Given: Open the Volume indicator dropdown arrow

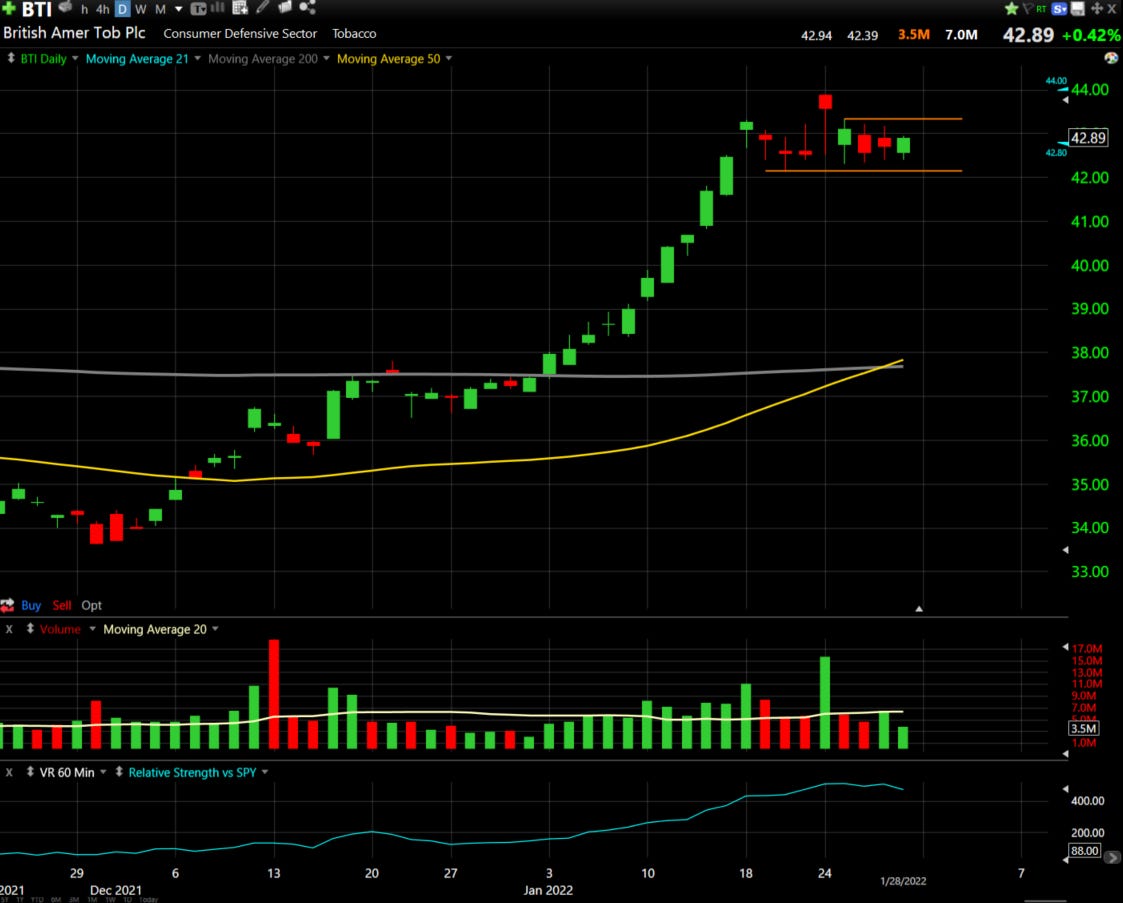Looking at the screenshot, I should (92, 629).
